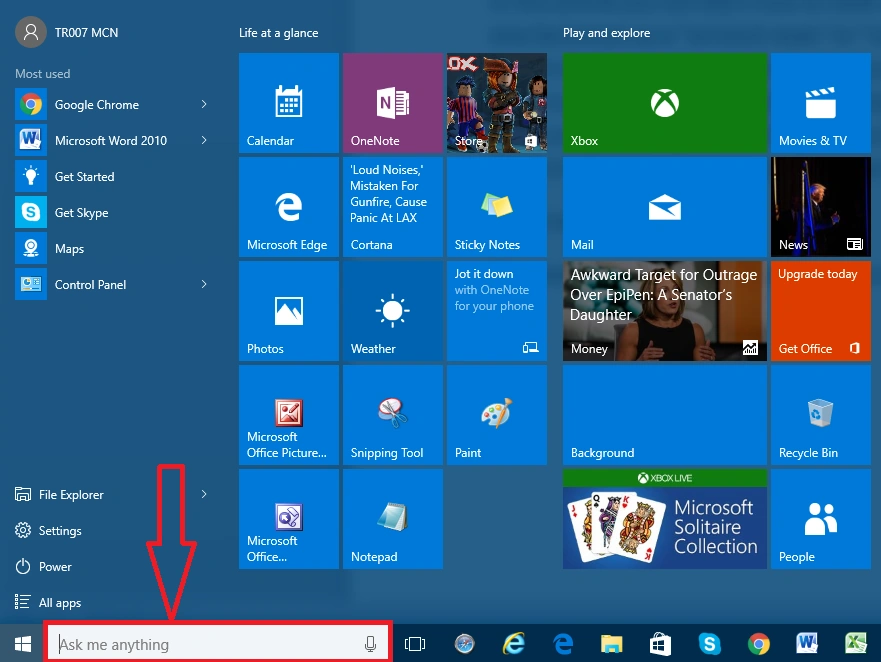Open the Weather tile
The image size is (881, 662).
(x=393, y=311)
